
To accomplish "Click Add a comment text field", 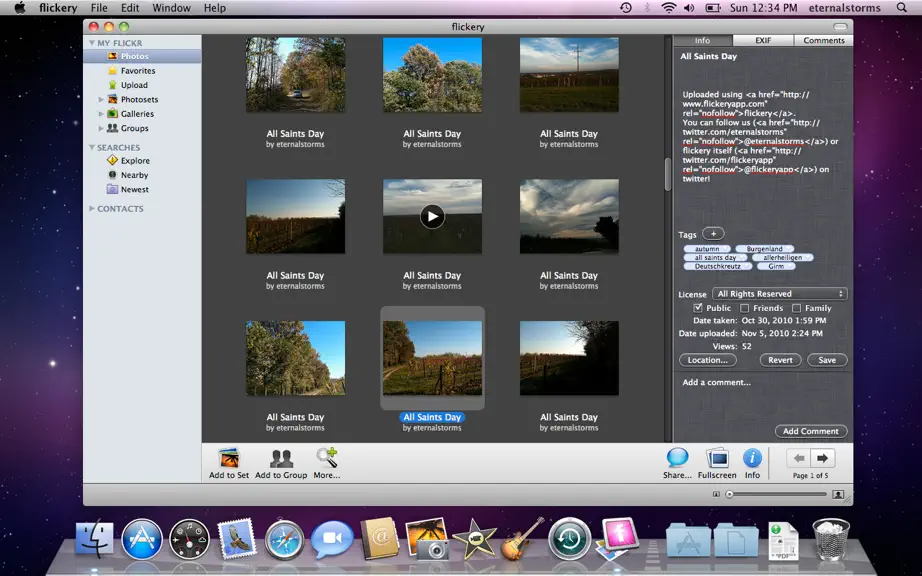I will point(762,400).
